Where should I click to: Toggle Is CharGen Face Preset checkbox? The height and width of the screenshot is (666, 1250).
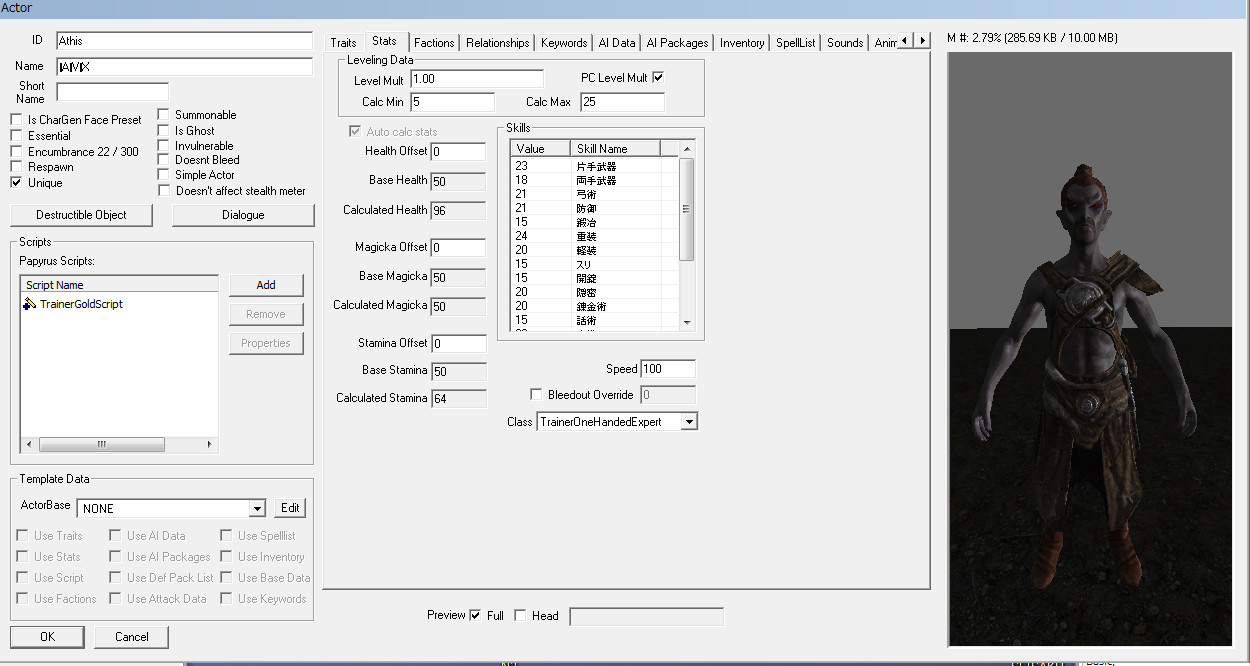16,120
